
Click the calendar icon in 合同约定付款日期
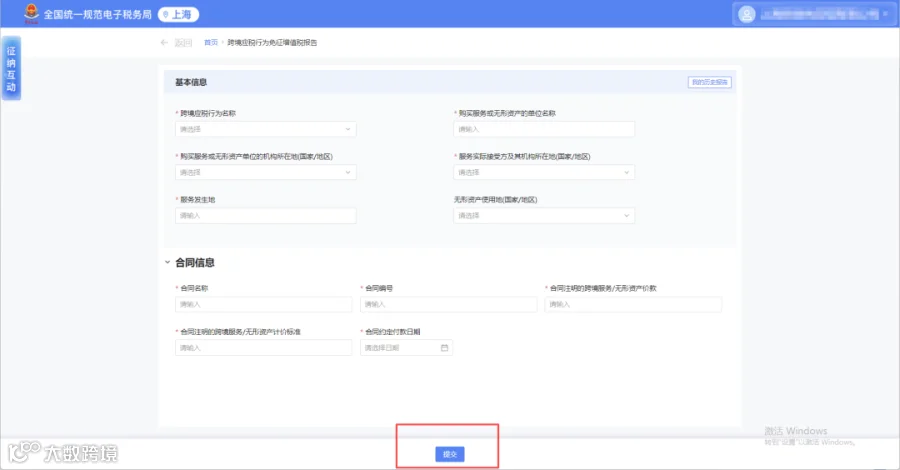click(444, 348)
